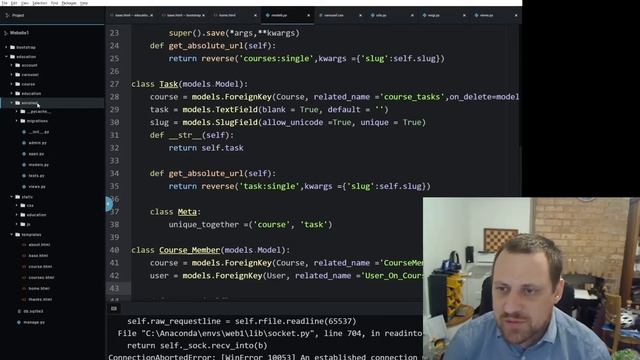This screenshot has height=360, width=640.
Task: Click the Python icon on urls.py tab
Action: pyautogui.click(x=372, y=16)
